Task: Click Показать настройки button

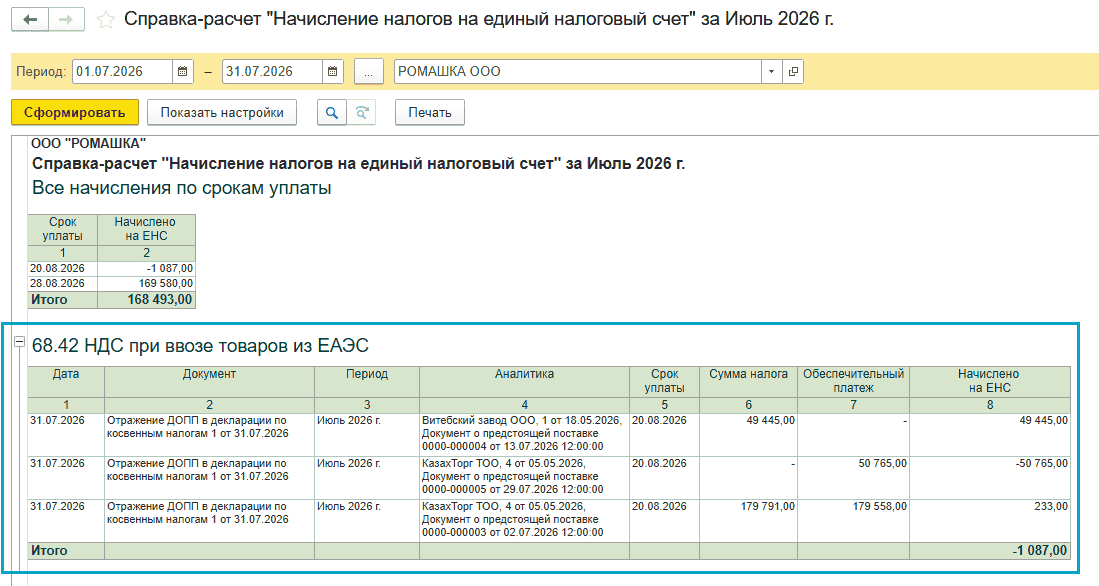Action: [x=221, y=112]
